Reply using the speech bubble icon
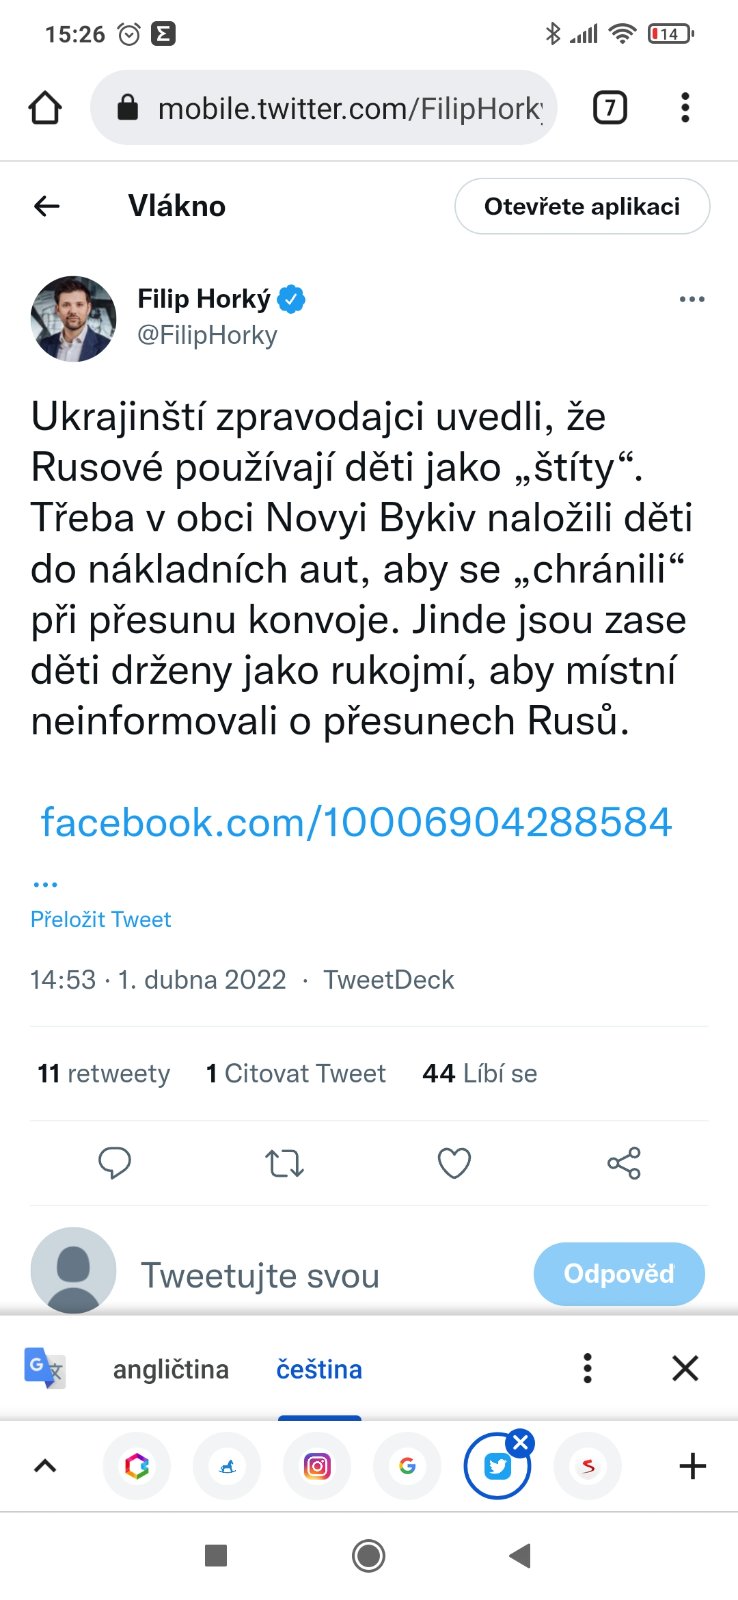The width and height of the screenshot is (738, 1600). tap(115, 1163)
